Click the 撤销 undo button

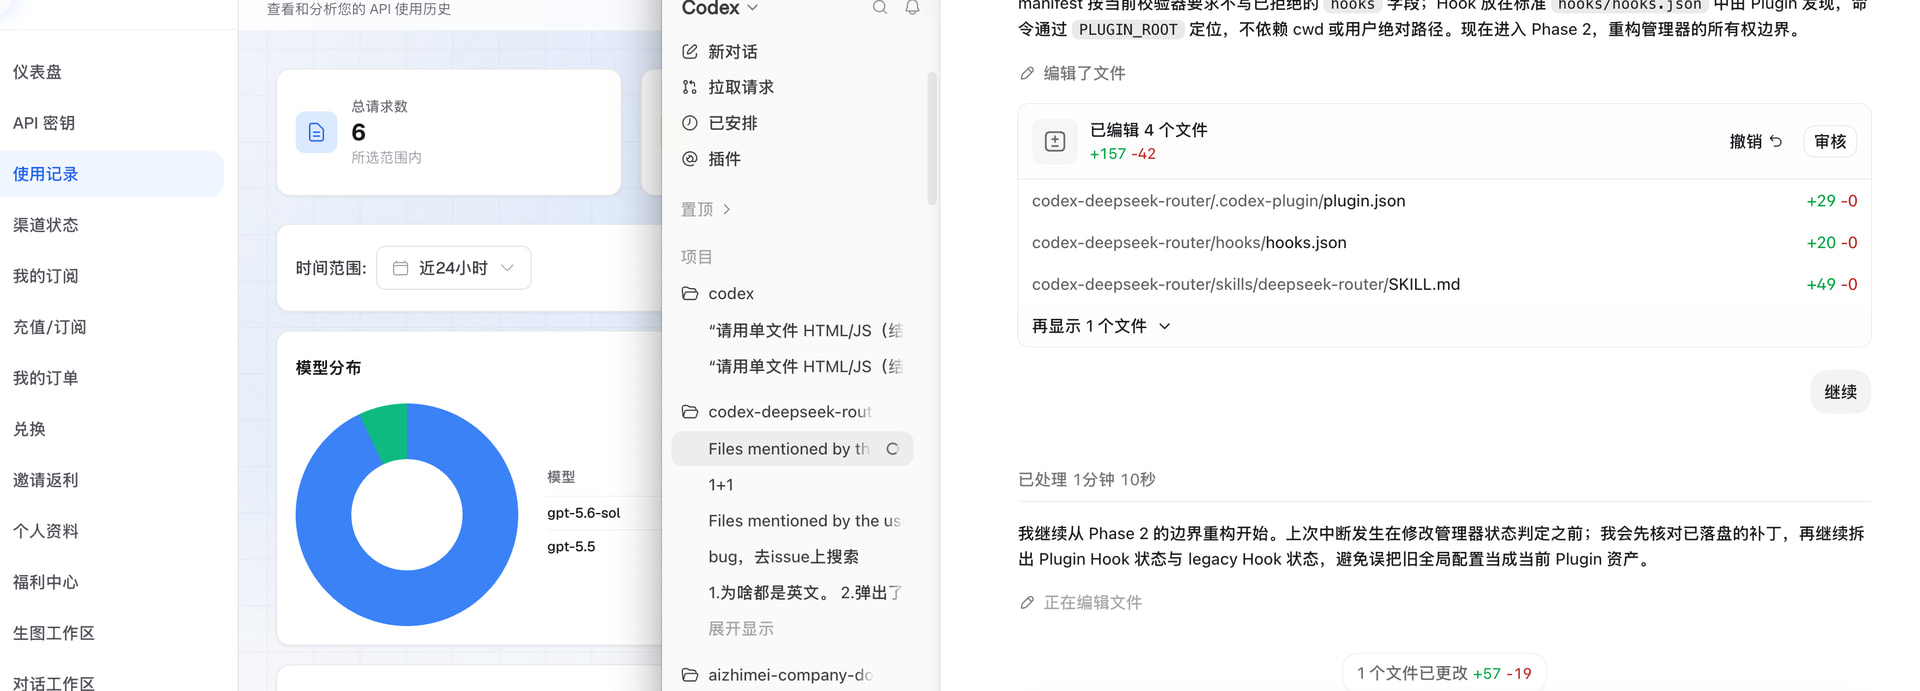pos(1756,141)
